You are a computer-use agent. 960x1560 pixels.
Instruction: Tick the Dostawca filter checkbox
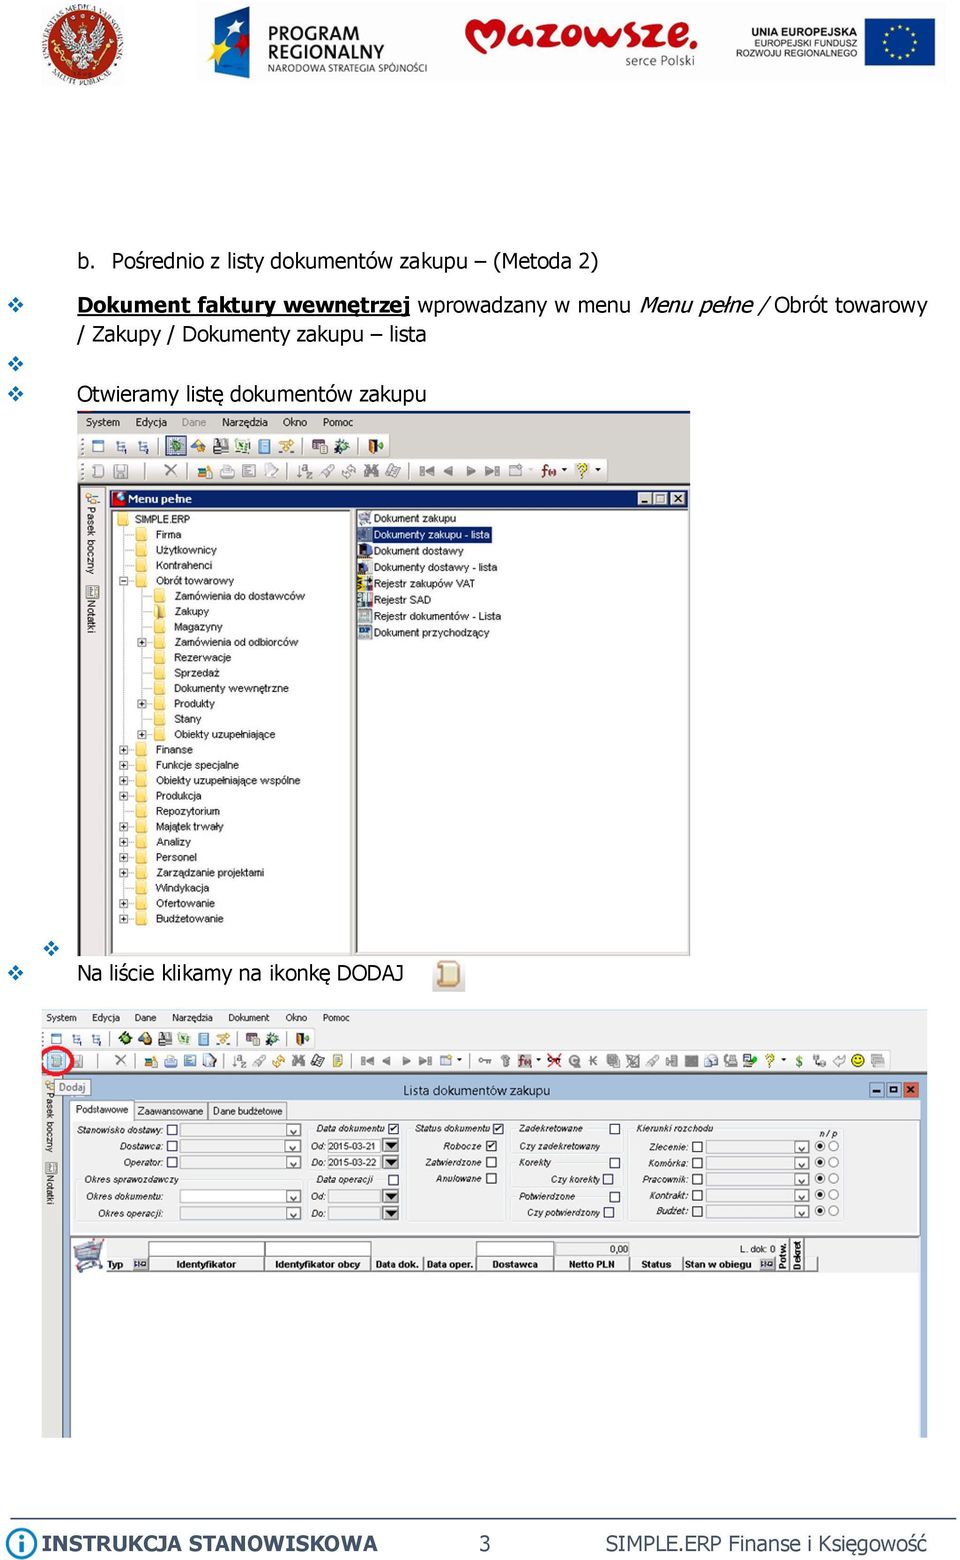172,1146
